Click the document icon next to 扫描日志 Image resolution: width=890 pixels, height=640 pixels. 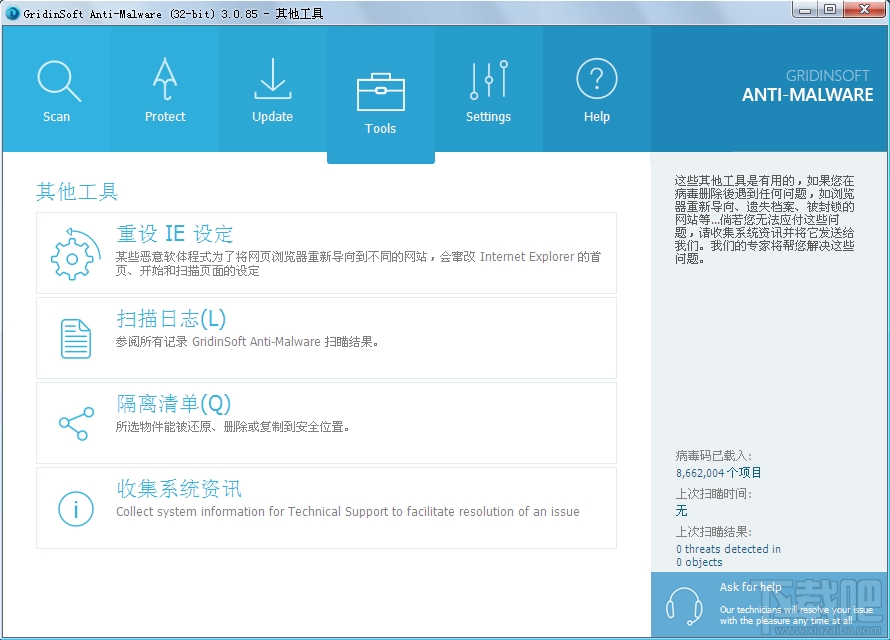[x=74, y=338]
